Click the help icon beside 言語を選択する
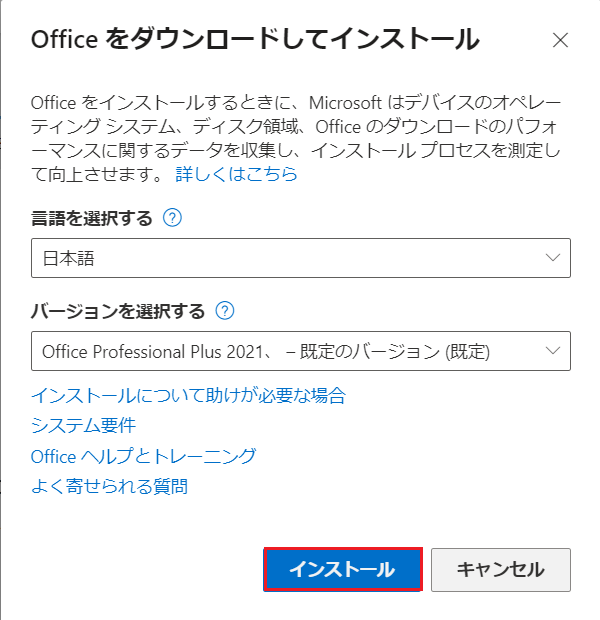Viewport: 600px width, 620px height. click(172, 219)
